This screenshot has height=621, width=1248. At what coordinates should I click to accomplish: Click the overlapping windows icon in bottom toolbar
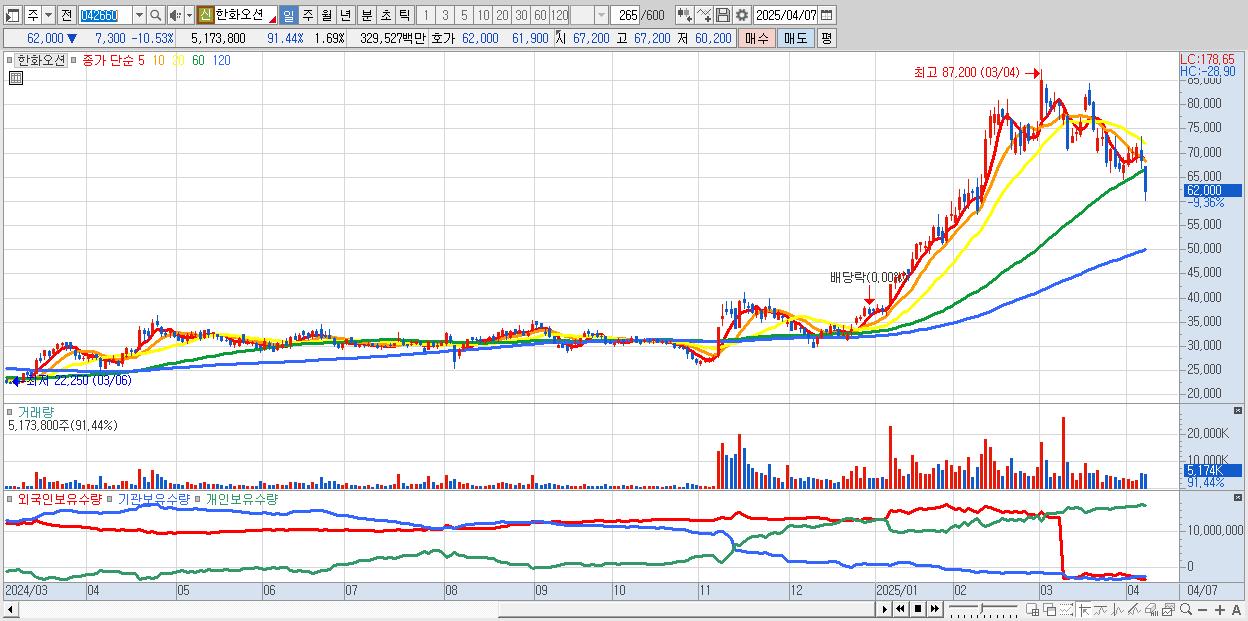tap(1049, 609)
